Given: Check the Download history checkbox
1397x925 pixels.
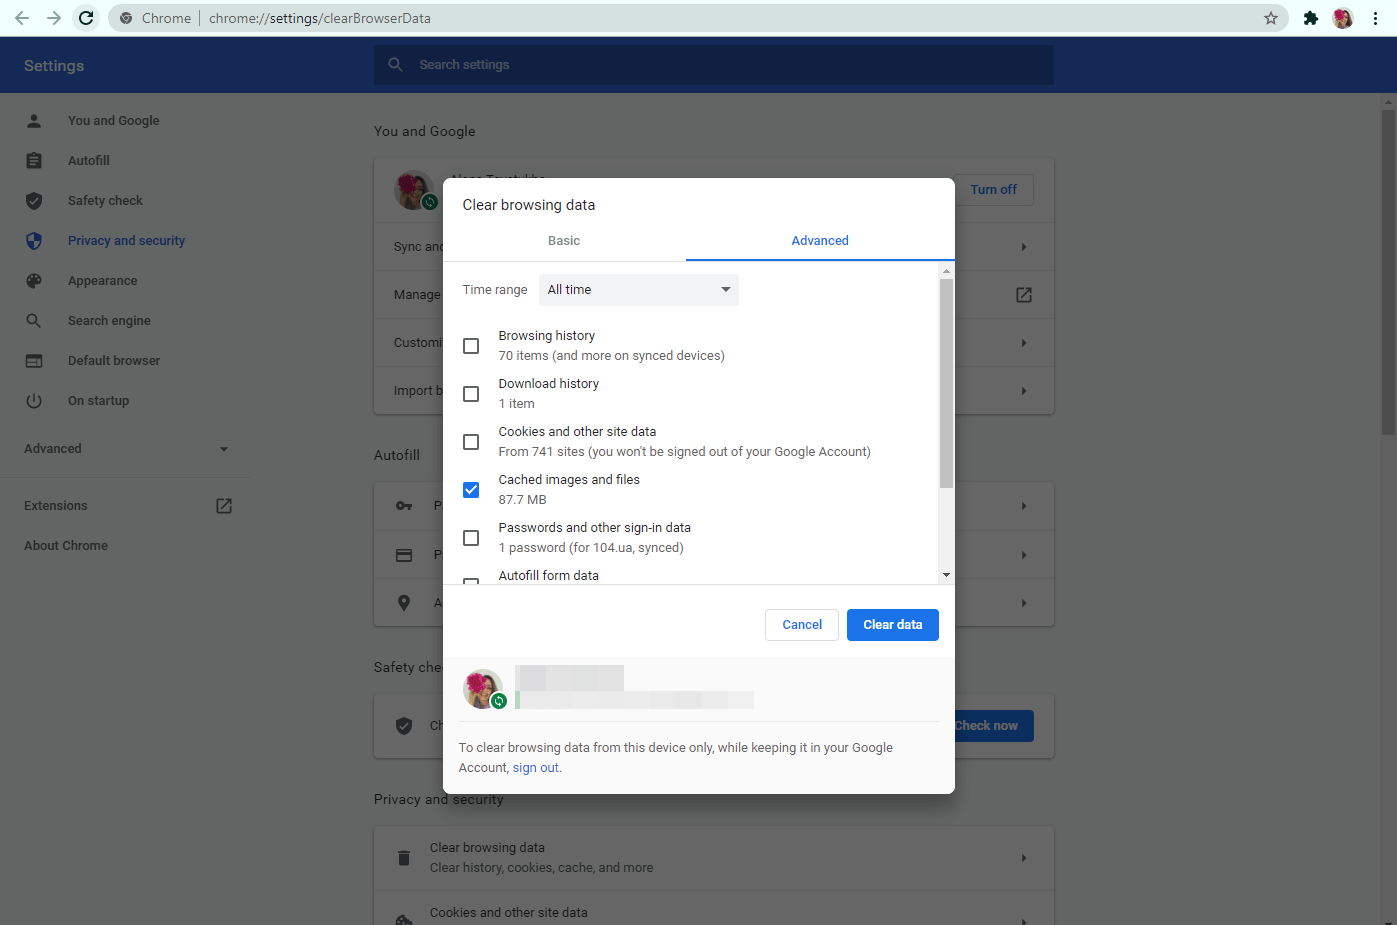Looking at the screenshot, I should point(471,394).
